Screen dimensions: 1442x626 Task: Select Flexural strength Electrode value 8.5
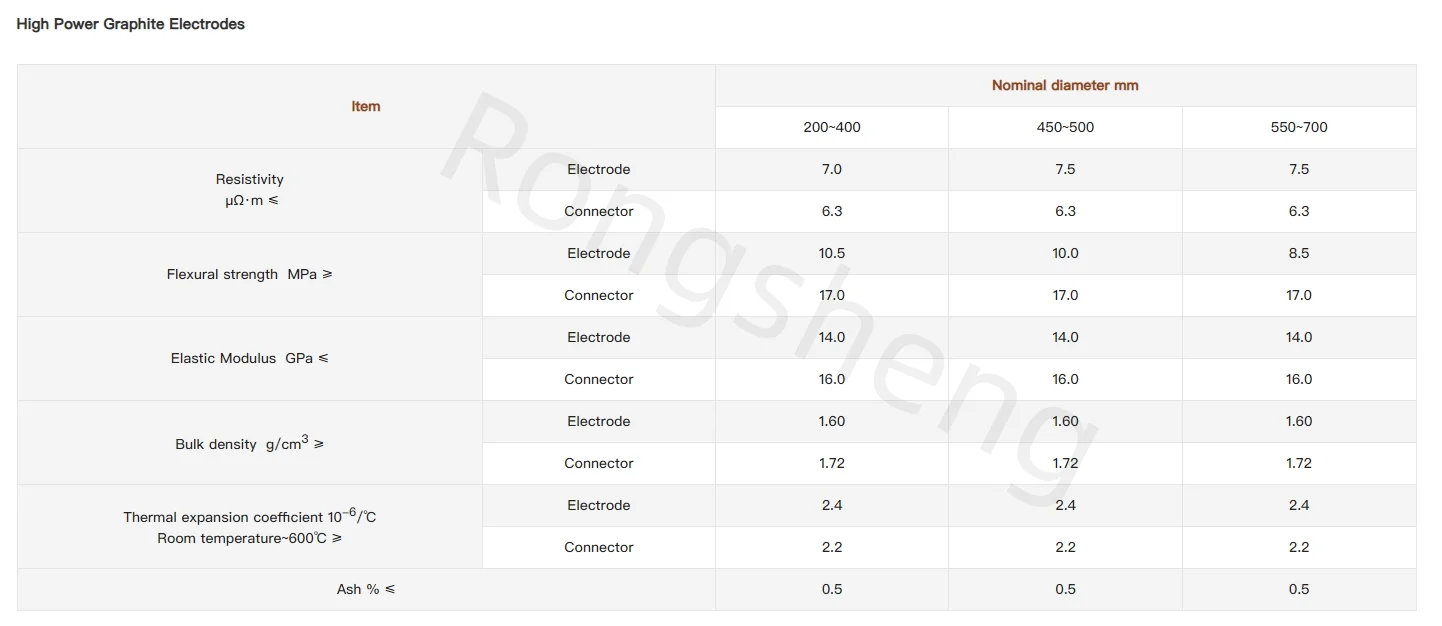1299,253
